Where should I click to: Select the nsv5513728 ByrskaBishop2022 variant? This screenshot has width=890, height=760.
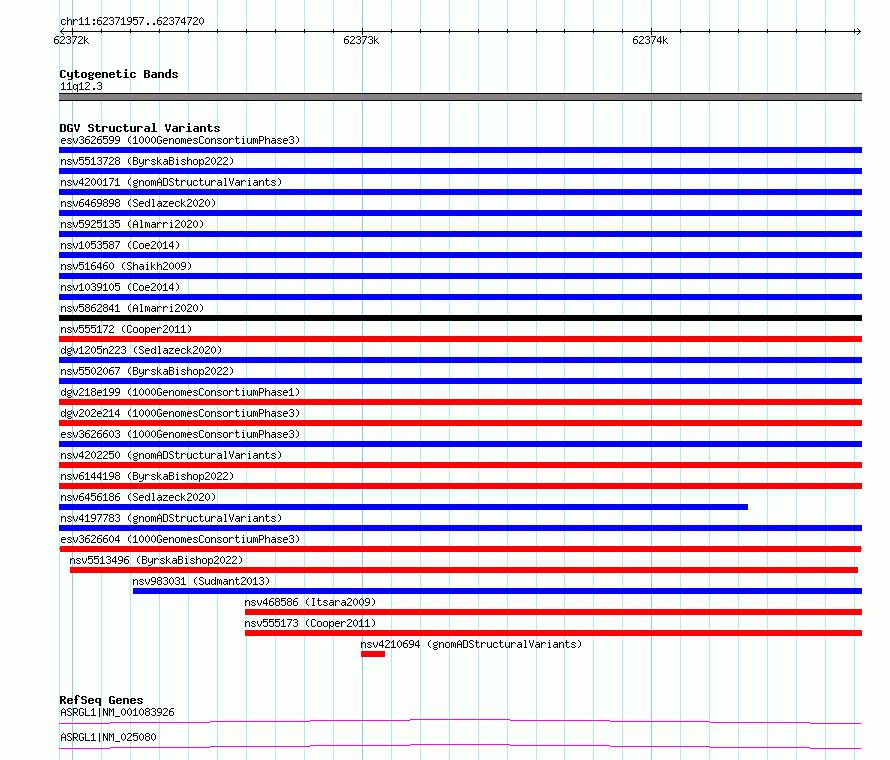pyautogui.click(x=146, y=161)
